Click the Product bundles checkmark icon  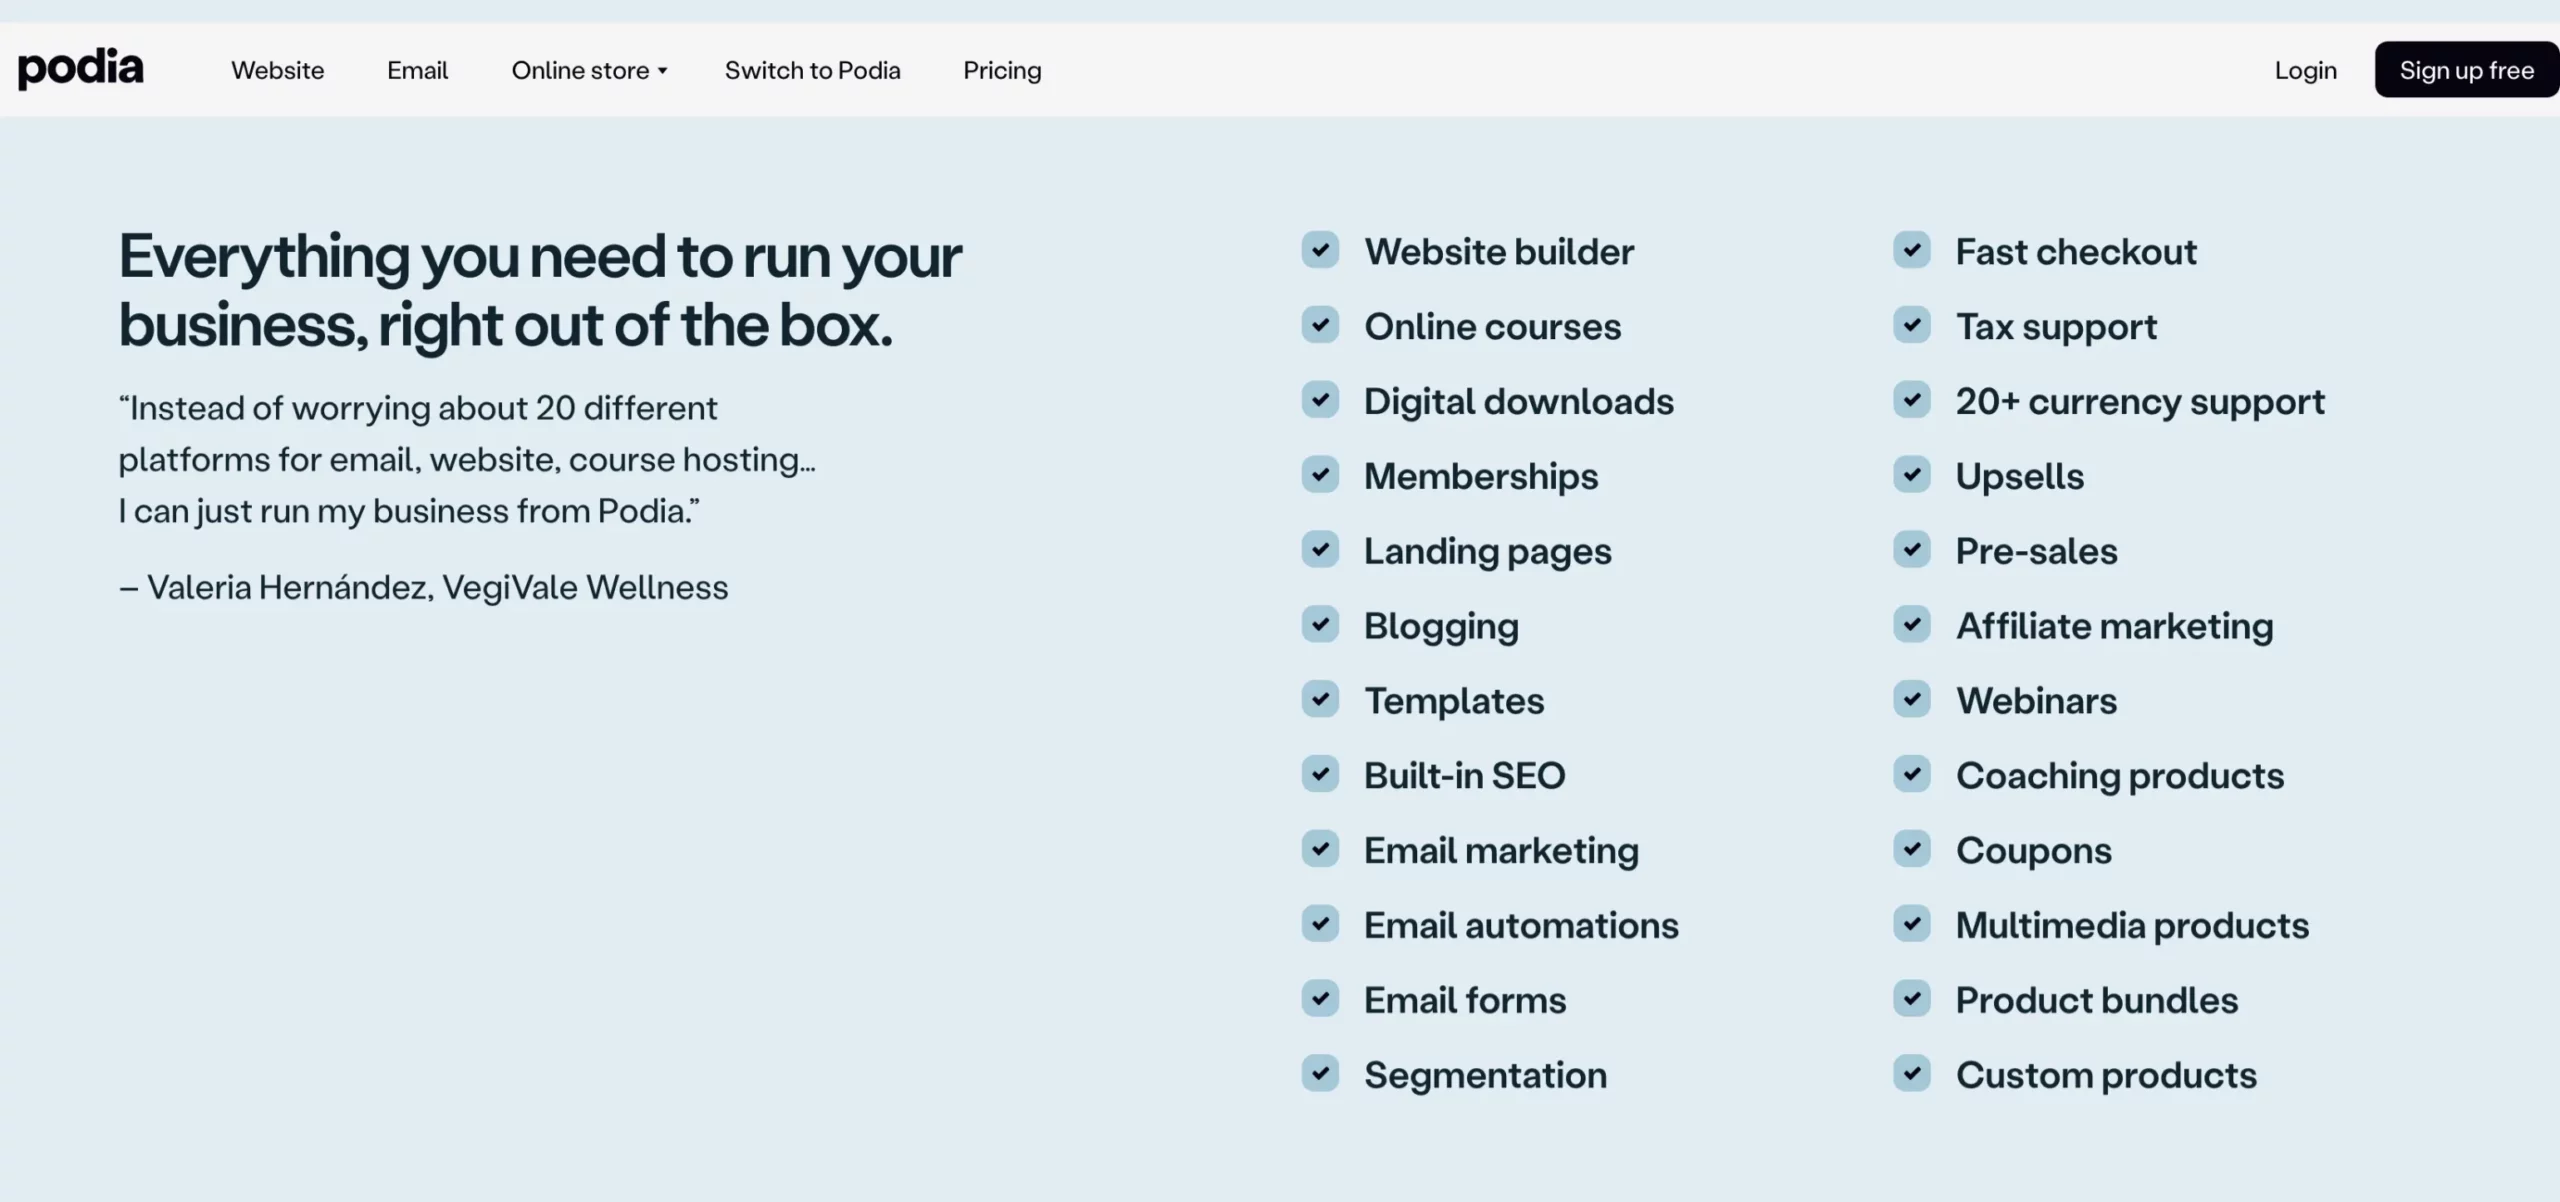click(1912, 998)
